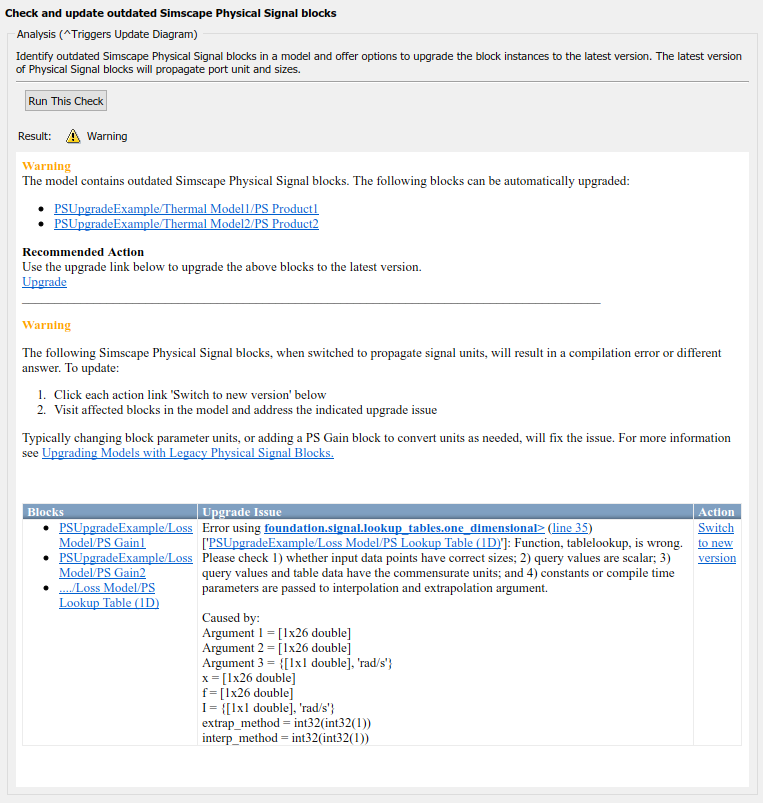Open the Thermal Model2/PS Product2 block link
The width and height of the screenshot is (763, 803).
(186, 224)
